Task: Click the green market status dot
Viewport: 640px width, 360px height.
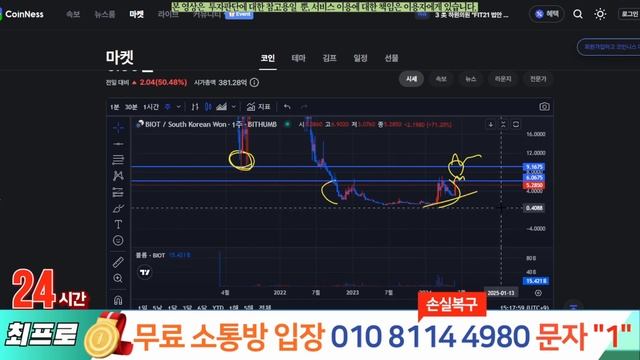Action: pyautogui.click(x=287, y=124)
